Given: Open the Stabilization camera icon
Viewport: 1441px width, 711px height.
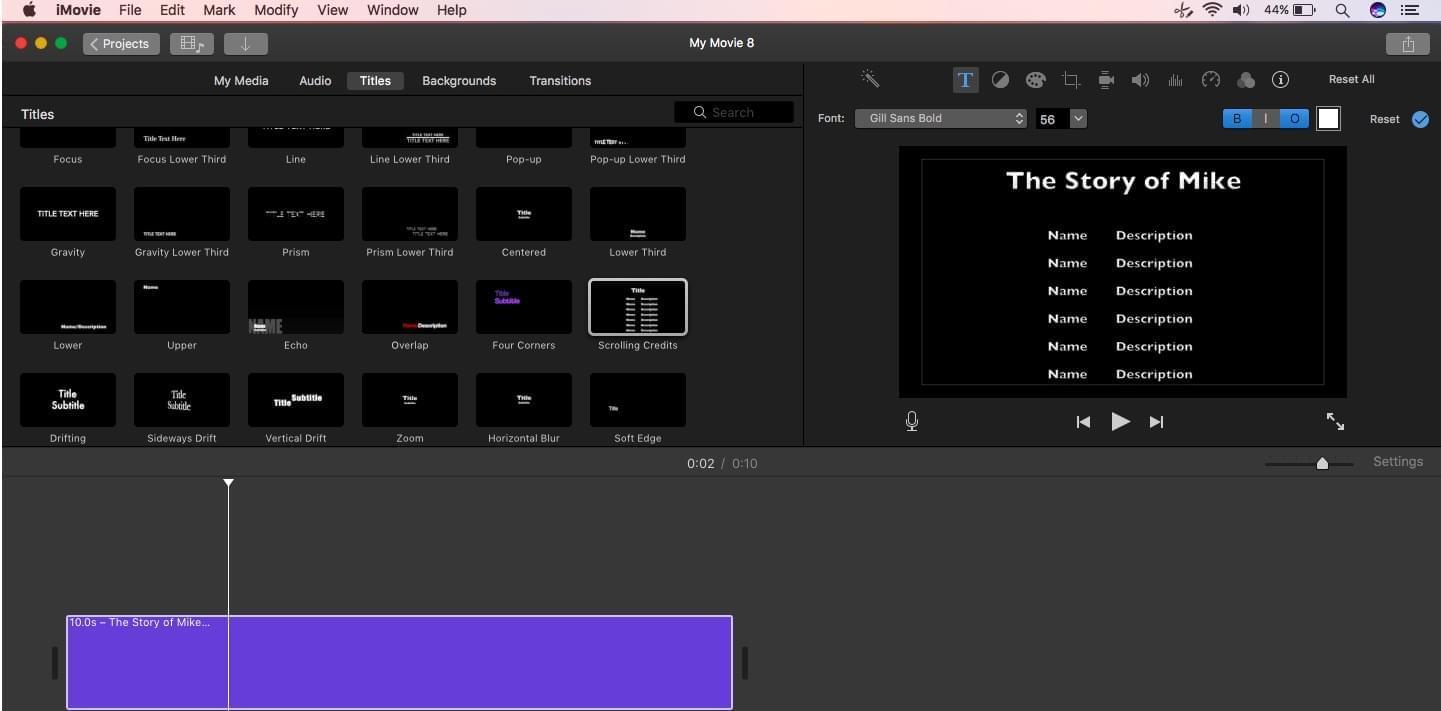Looking at the screenshot, I should point(1106,80).
